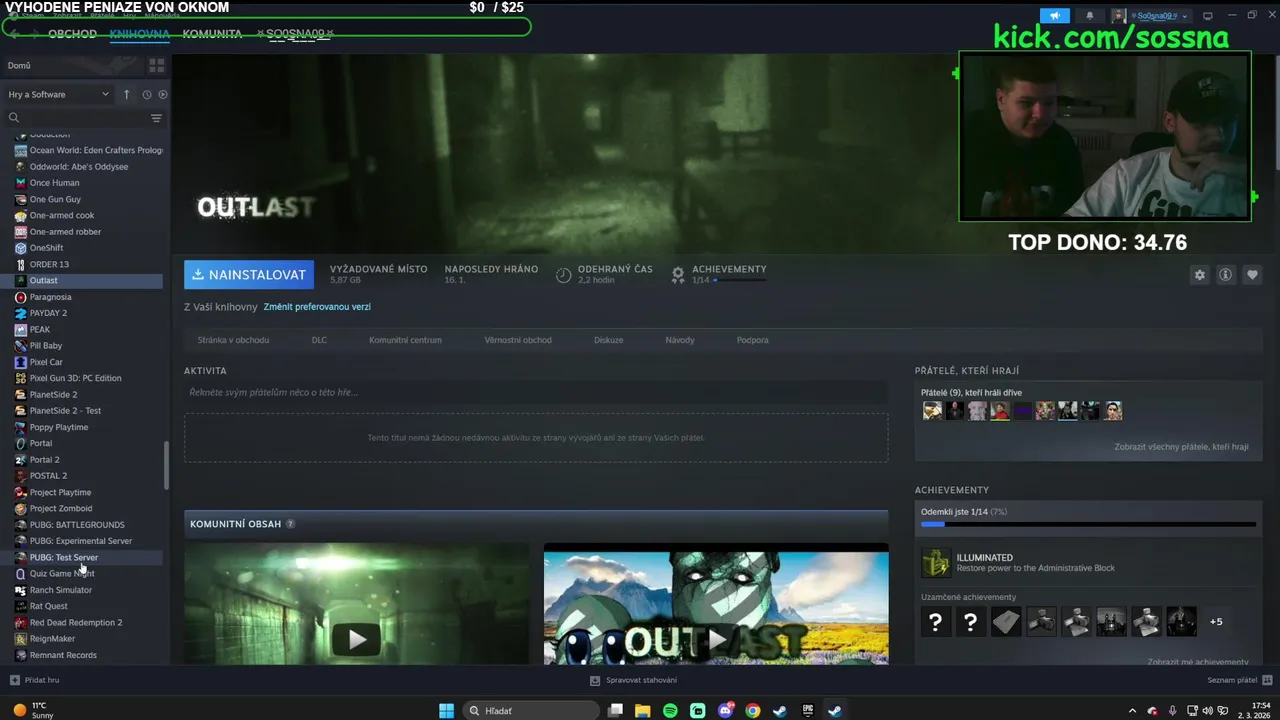Add Outlast to favorites heart icon
The width and height of the screenshot is (1280, 720).
pos(1252,275)
